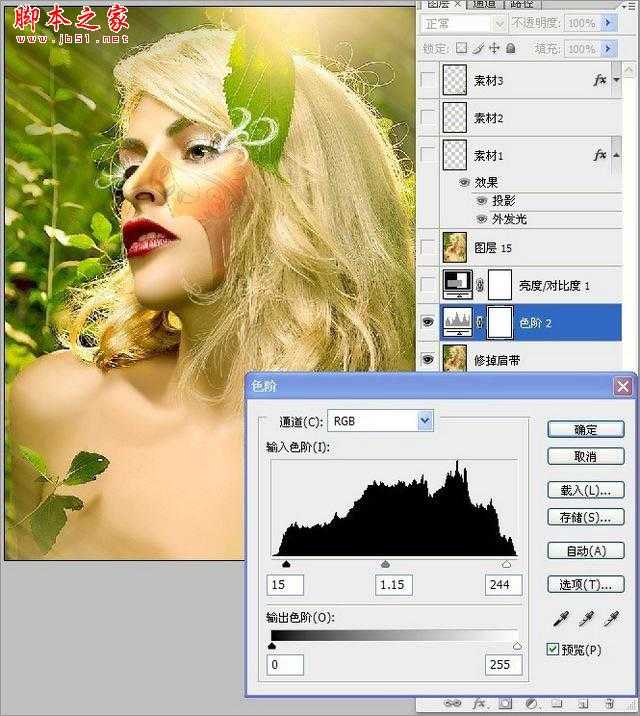640x716 pixels.
Task: Click the fx icon on layer 素材1
Action: click(600, 155)
